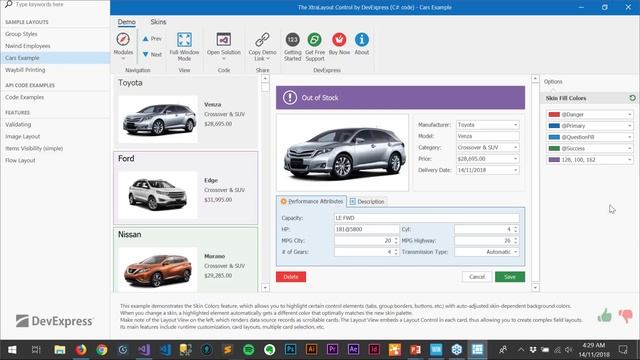The image size is (640, 360).
Task: Open Waybill Printing sample
Action: pyautogui.click(x=25, y=70)
